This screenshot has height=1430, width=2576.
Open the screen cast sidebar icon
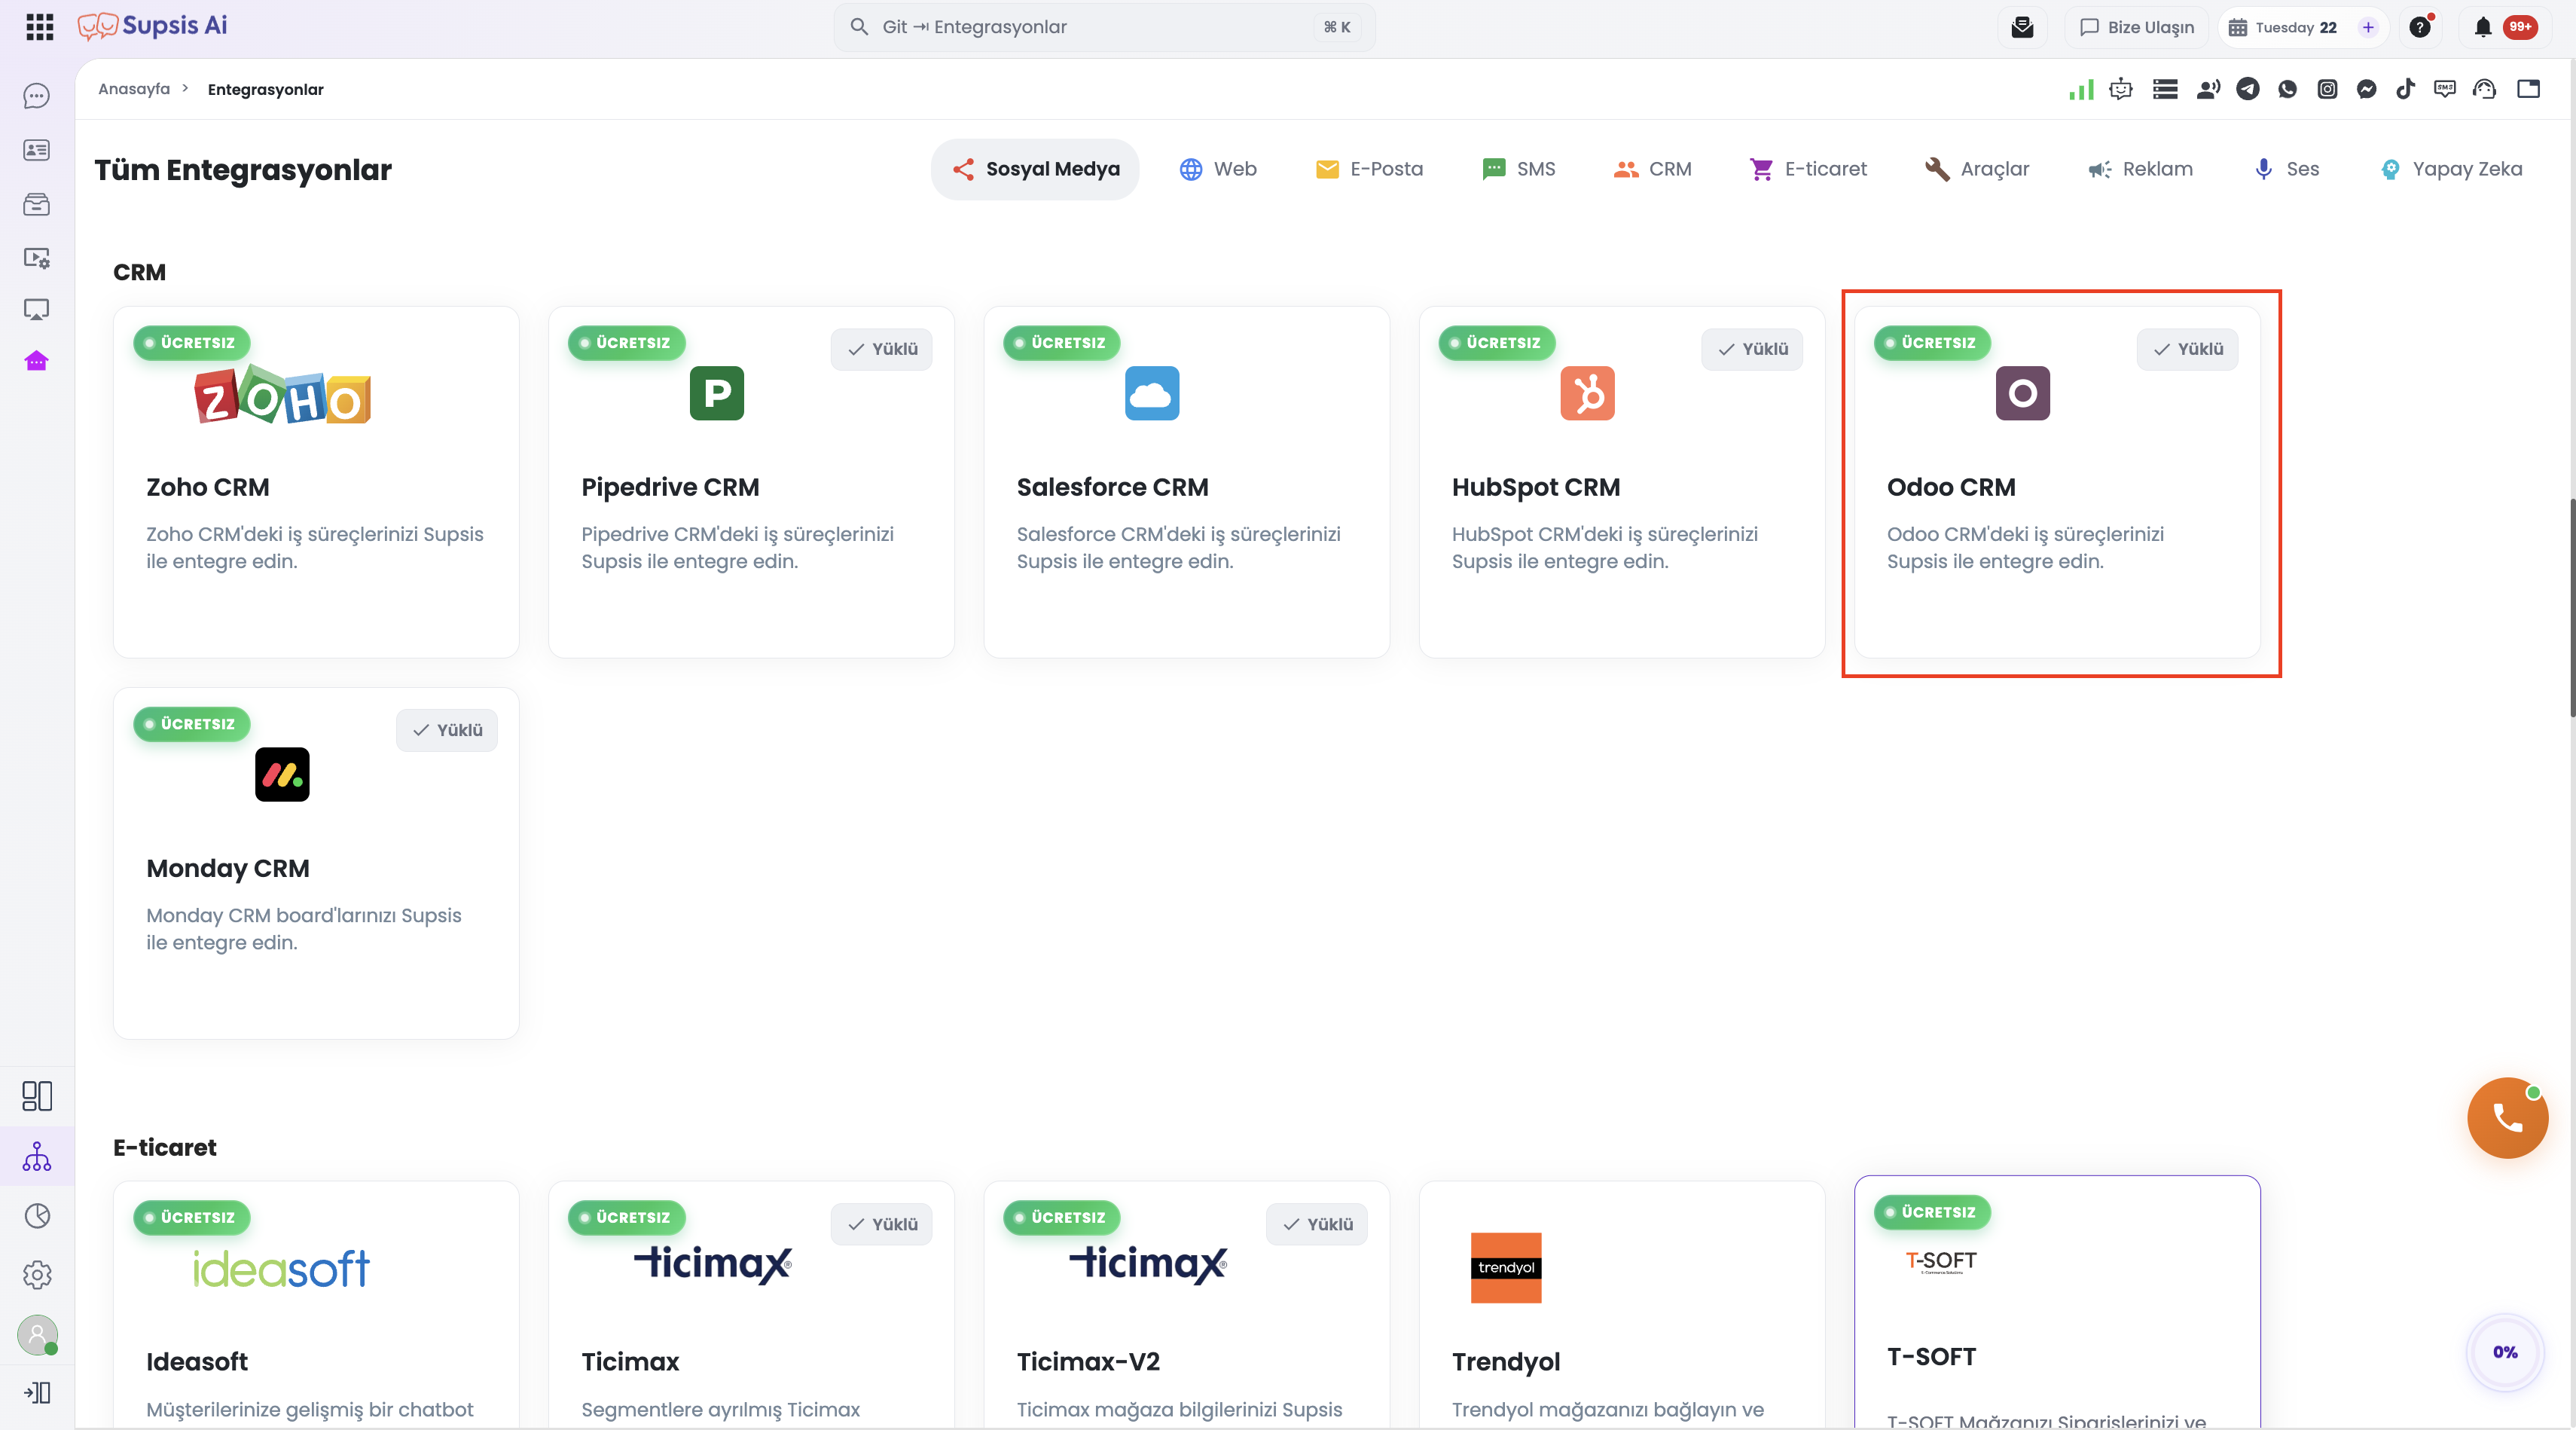[x=37, y=310]
